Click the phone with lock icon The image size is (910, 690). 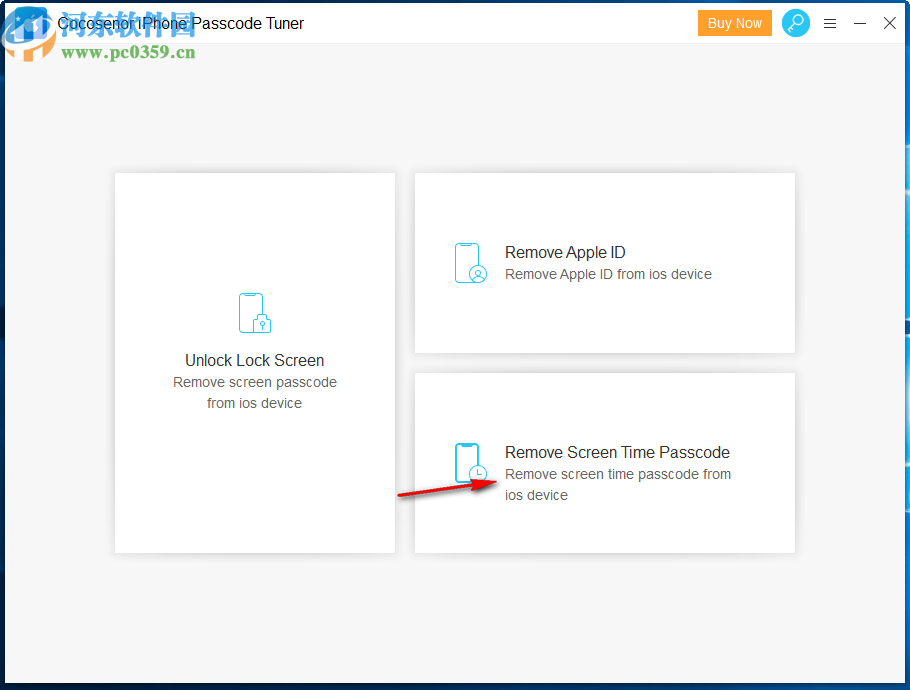pos(255,313)
